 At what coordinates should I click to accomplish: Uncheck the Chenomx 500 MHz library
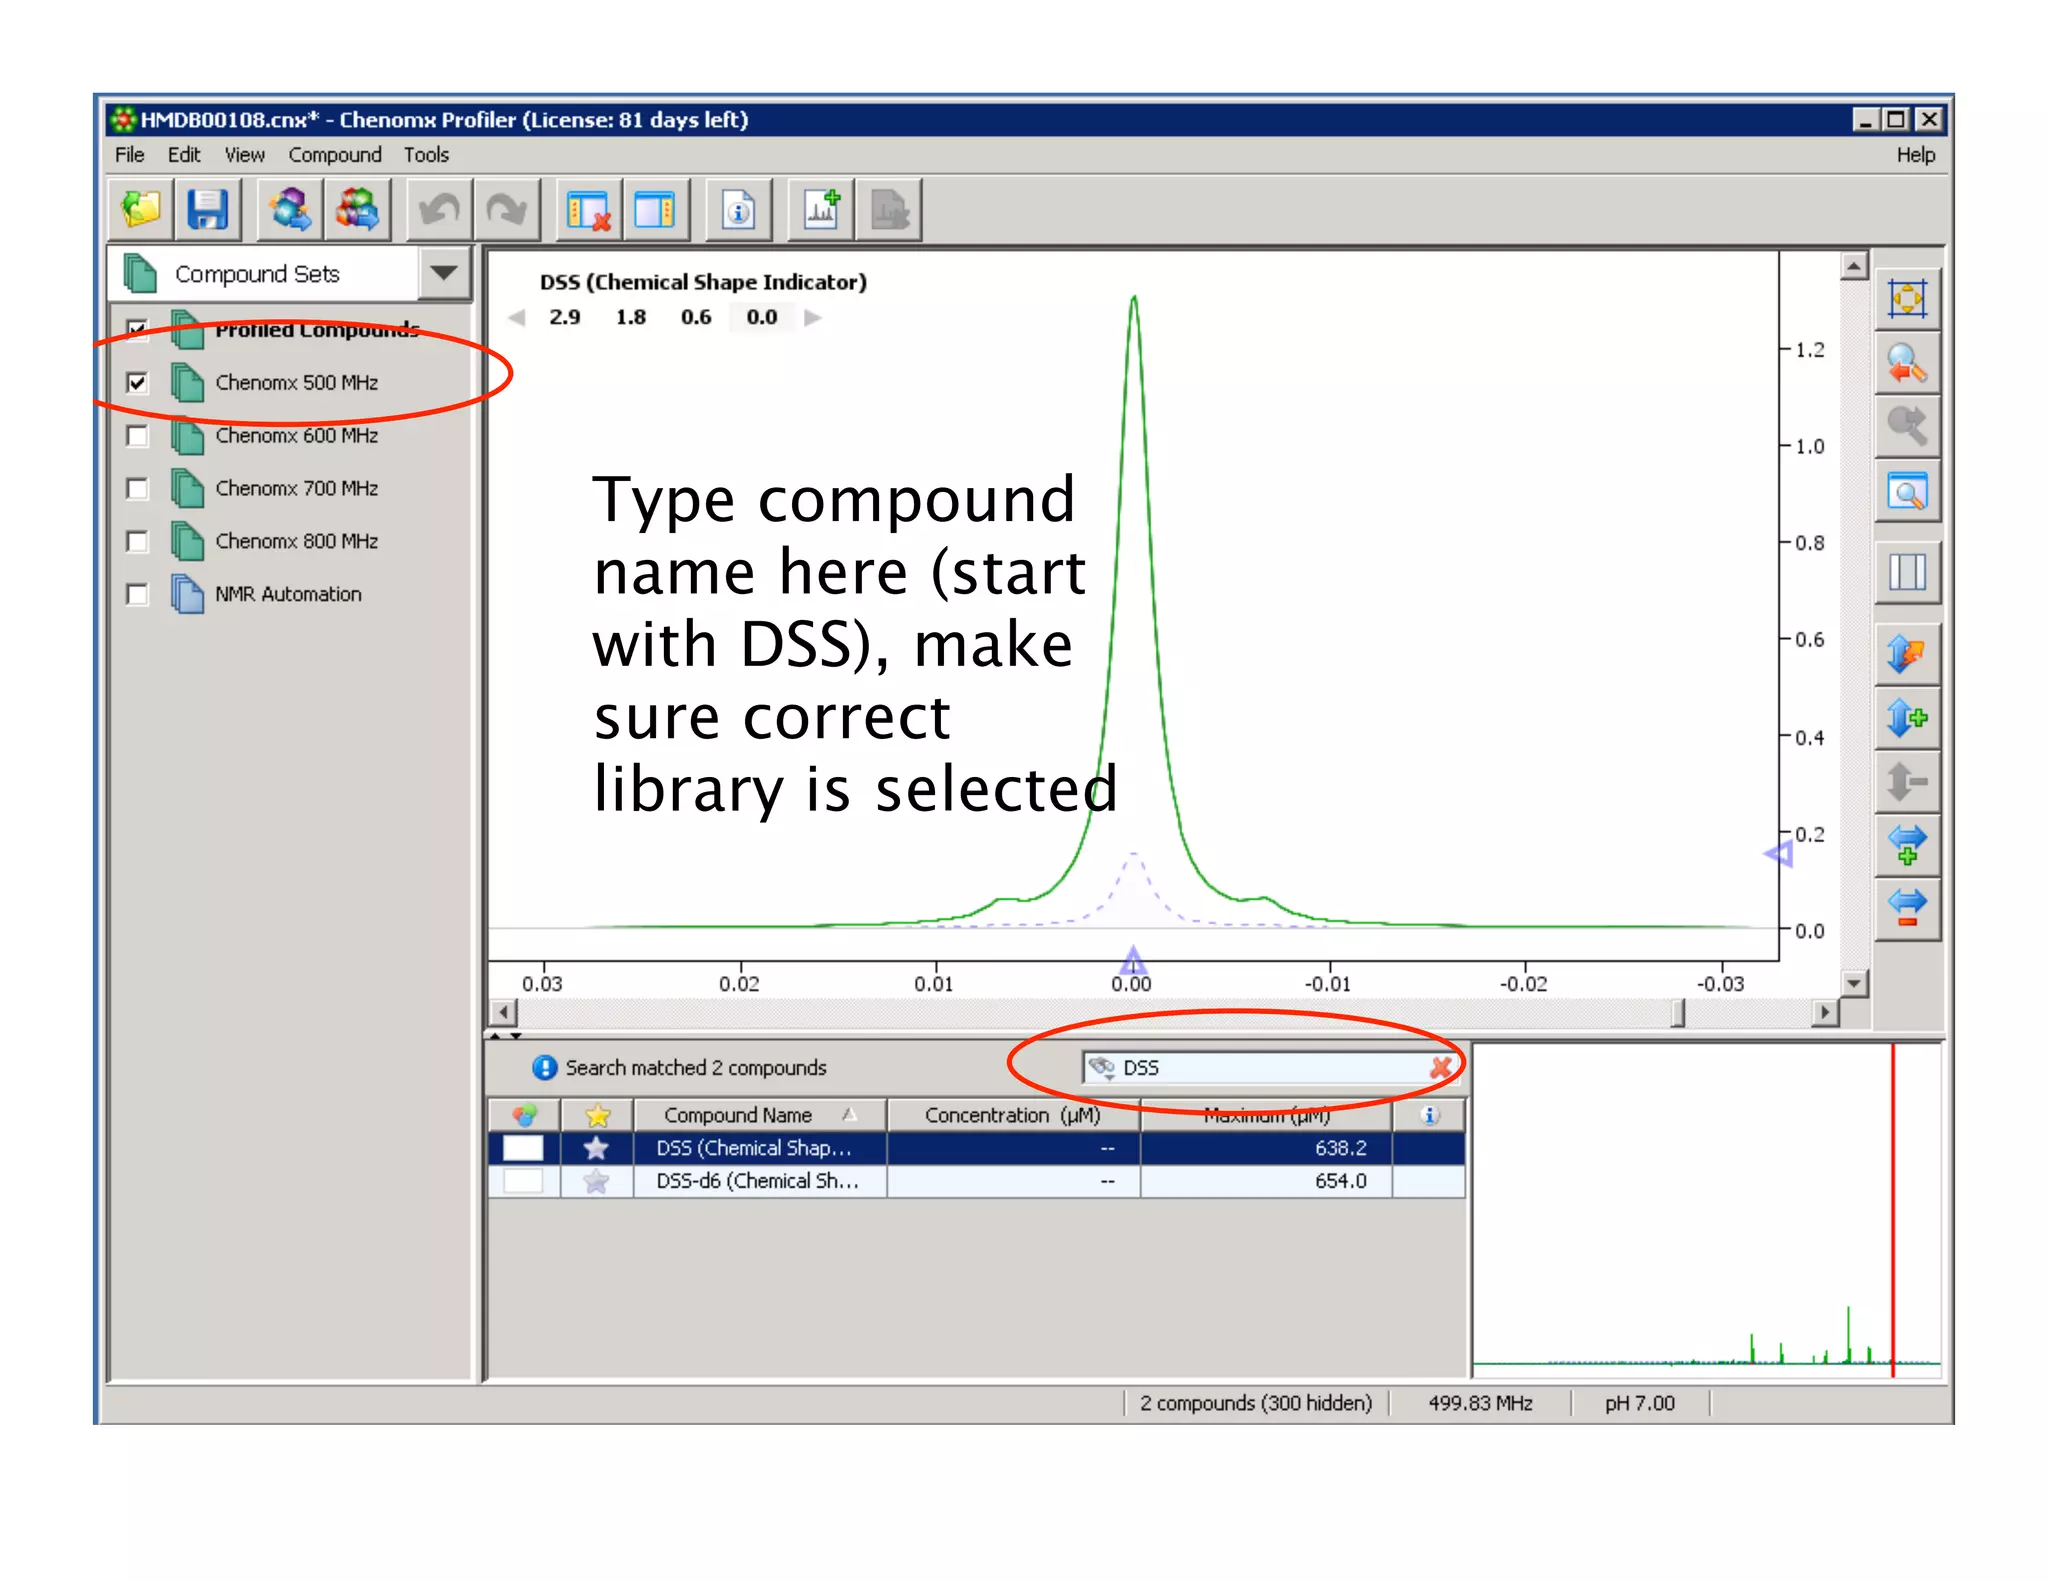tap(137, 382)
